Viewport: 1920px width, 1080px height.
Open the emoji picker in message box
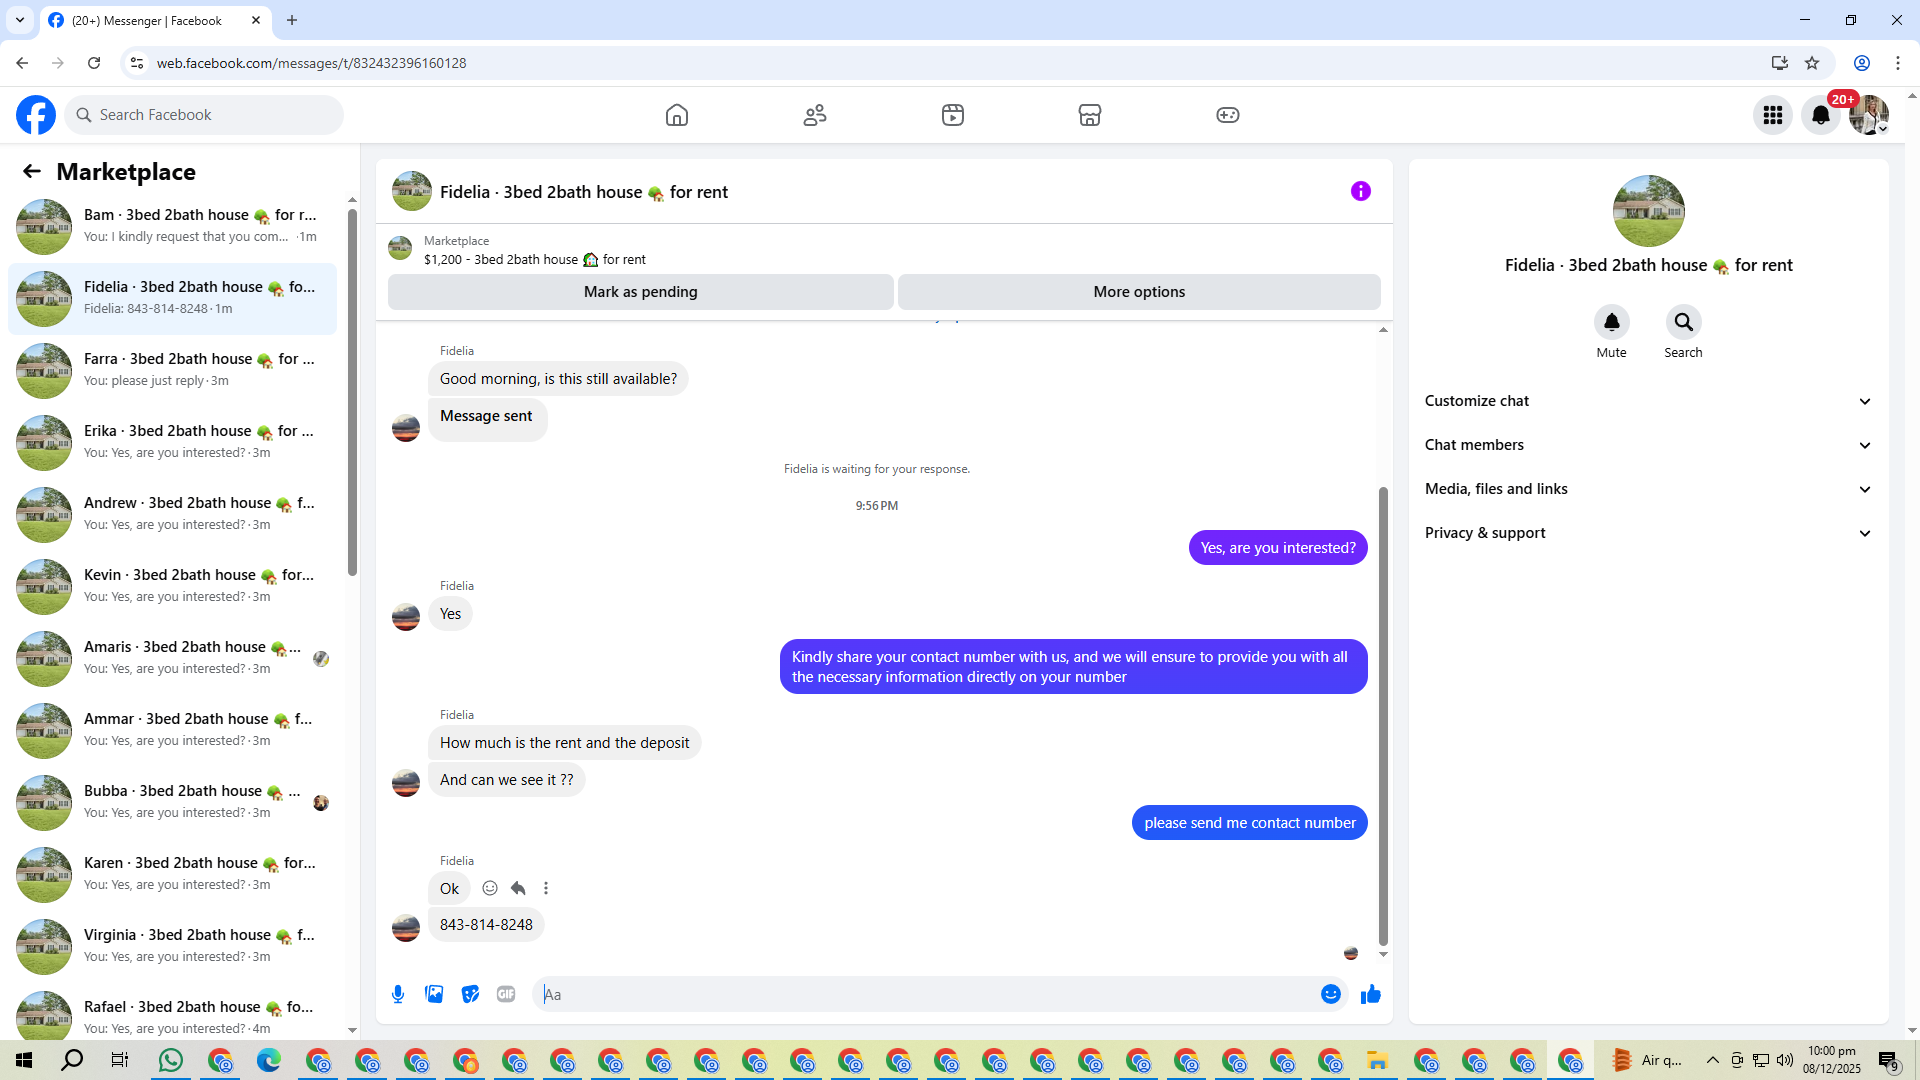tap(1331, 994)
